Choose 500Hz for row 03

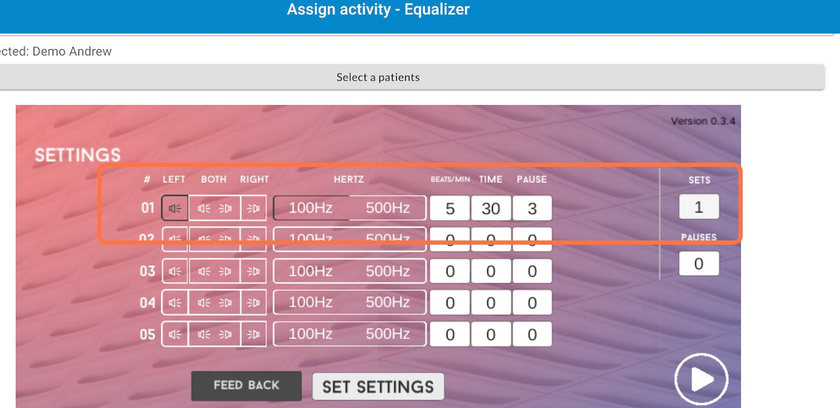[x=388, y=272]
